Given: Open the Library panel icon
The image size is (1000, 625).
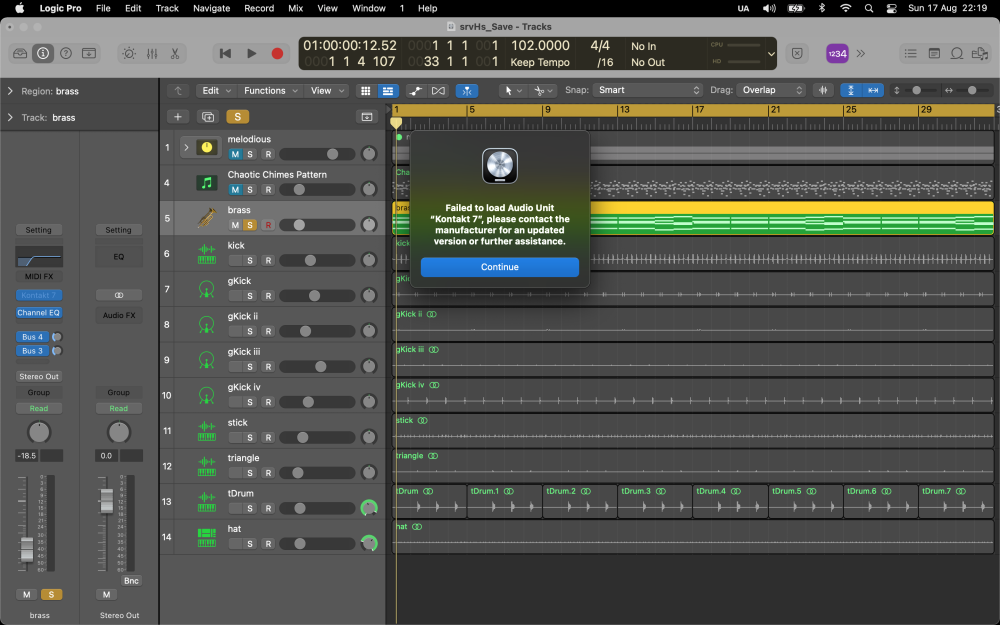Looking at the screenshot, I should [20, 54].
